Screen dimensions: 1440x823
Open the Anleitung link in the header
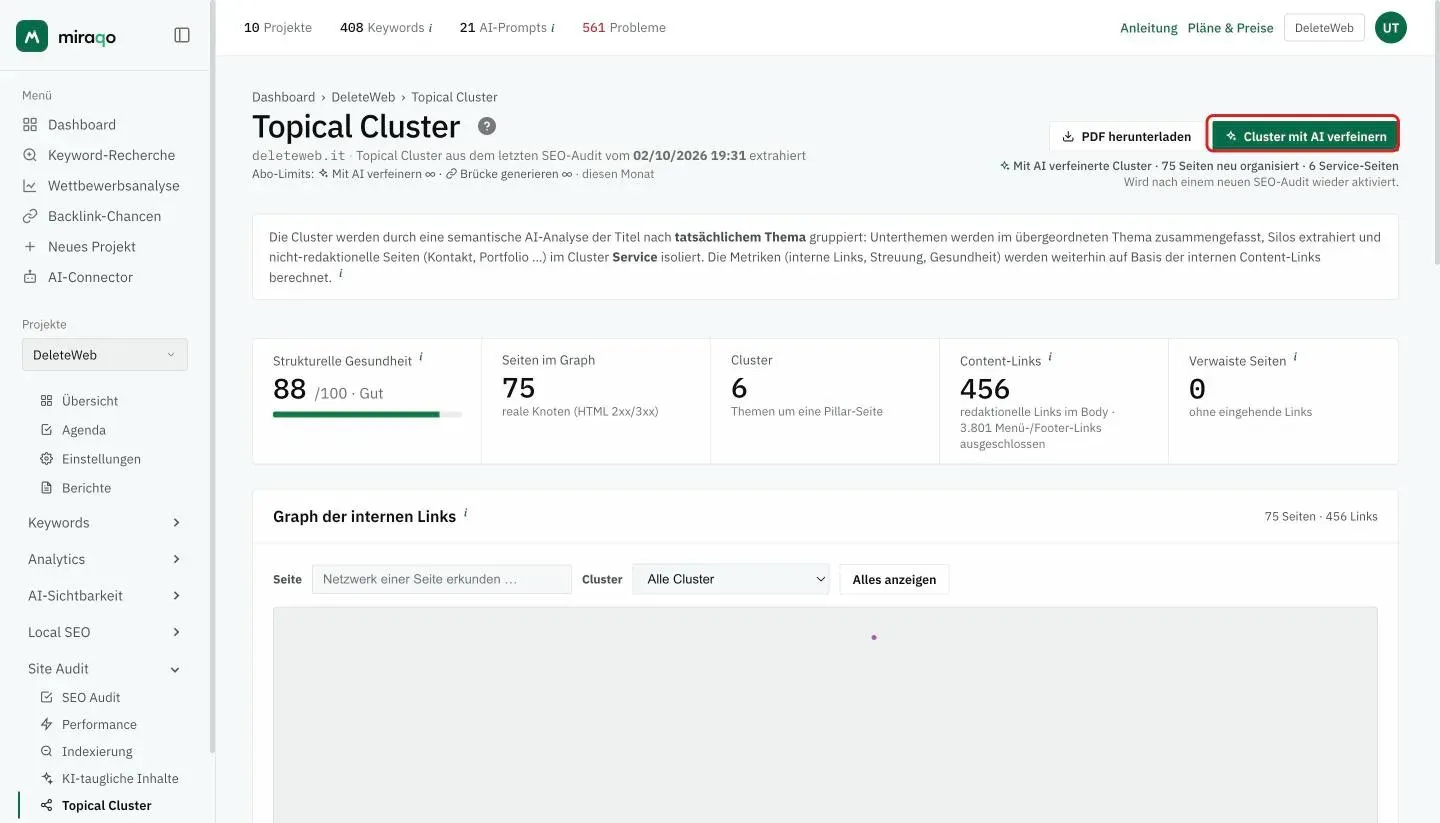1149,28
